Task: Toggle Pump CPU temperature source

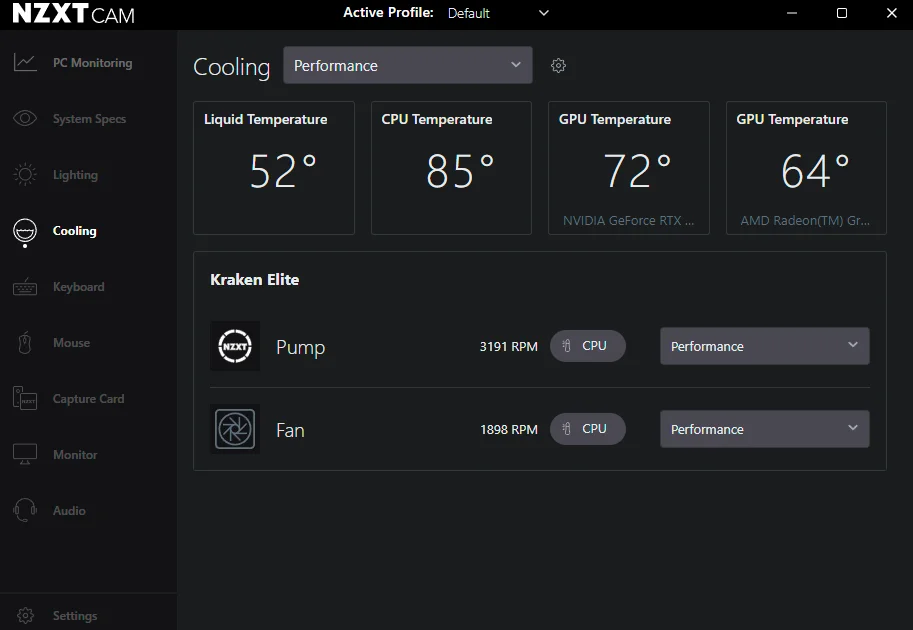Action: tap(587, 346)
